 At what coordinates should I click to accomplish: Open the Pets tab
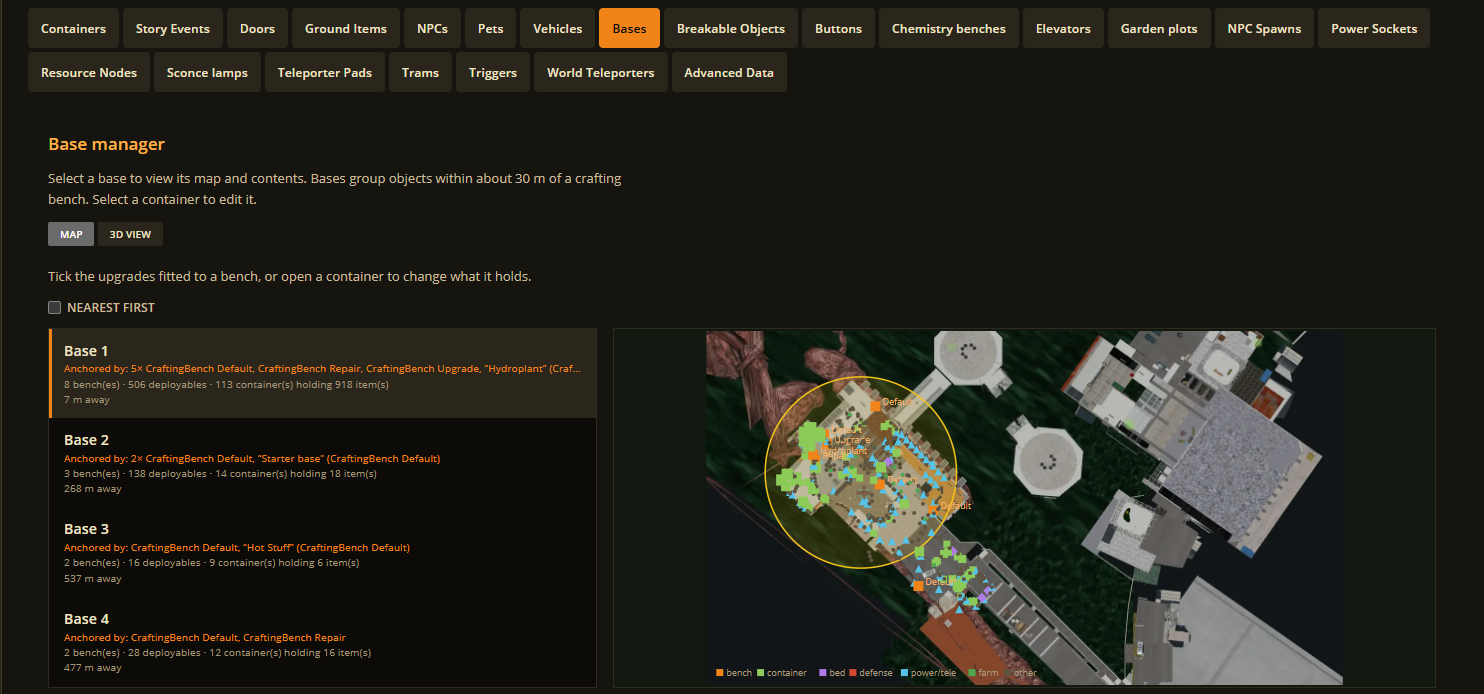tap(491, 29)
